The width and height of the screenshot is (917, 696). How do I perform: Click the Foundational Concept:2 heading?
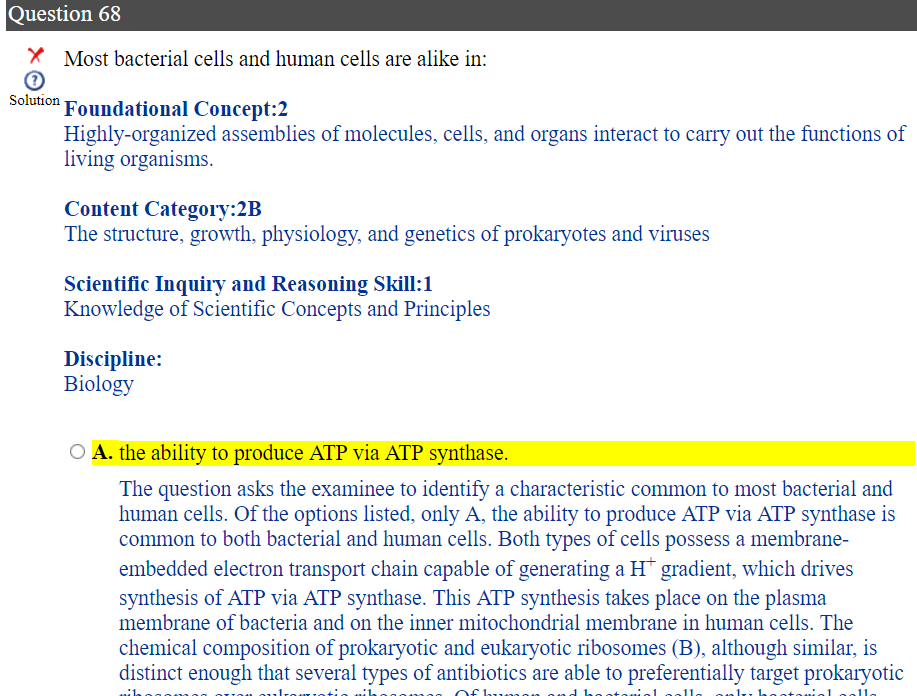click(176, 109)
